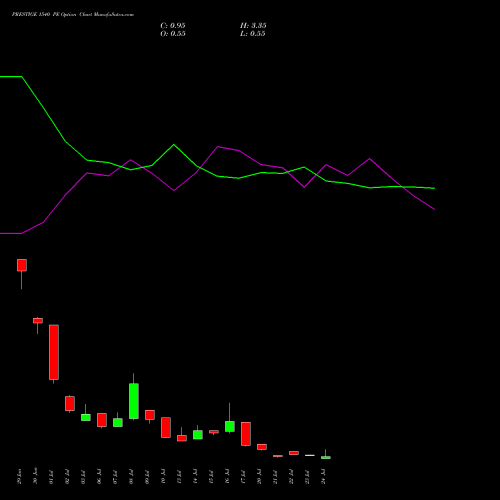This screenshot has height=500, width=500.
Task: Click the '02 Jul' date label
Action: click(67, 477)
